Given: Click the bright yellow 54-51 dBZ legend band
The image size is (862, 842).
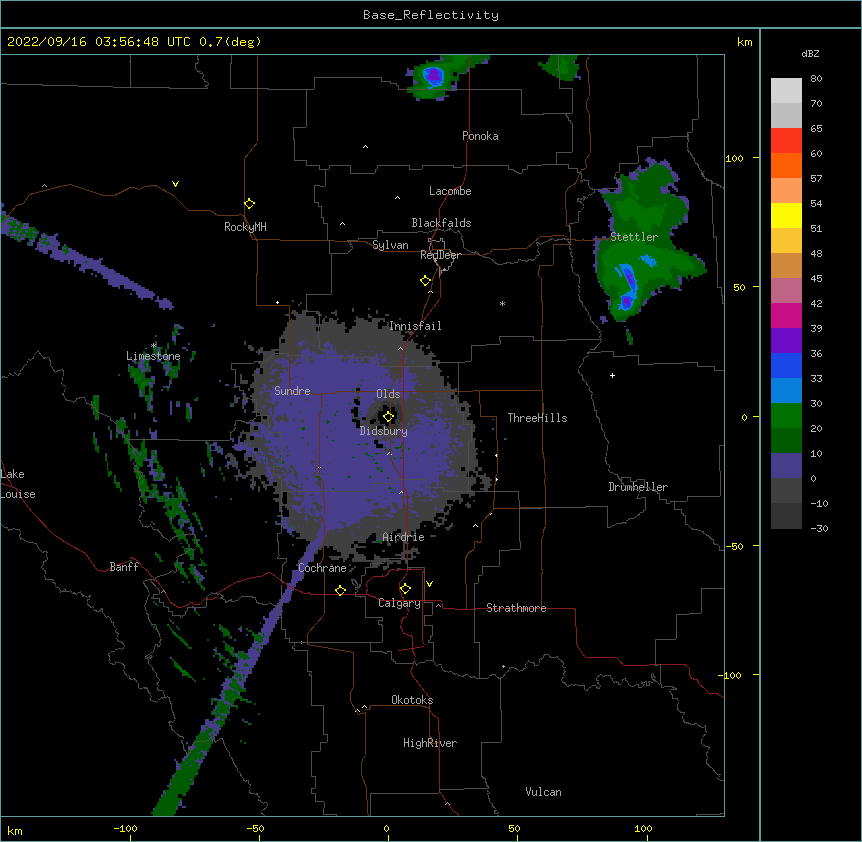Looking at the screenshot, I should tap(786, 216).
